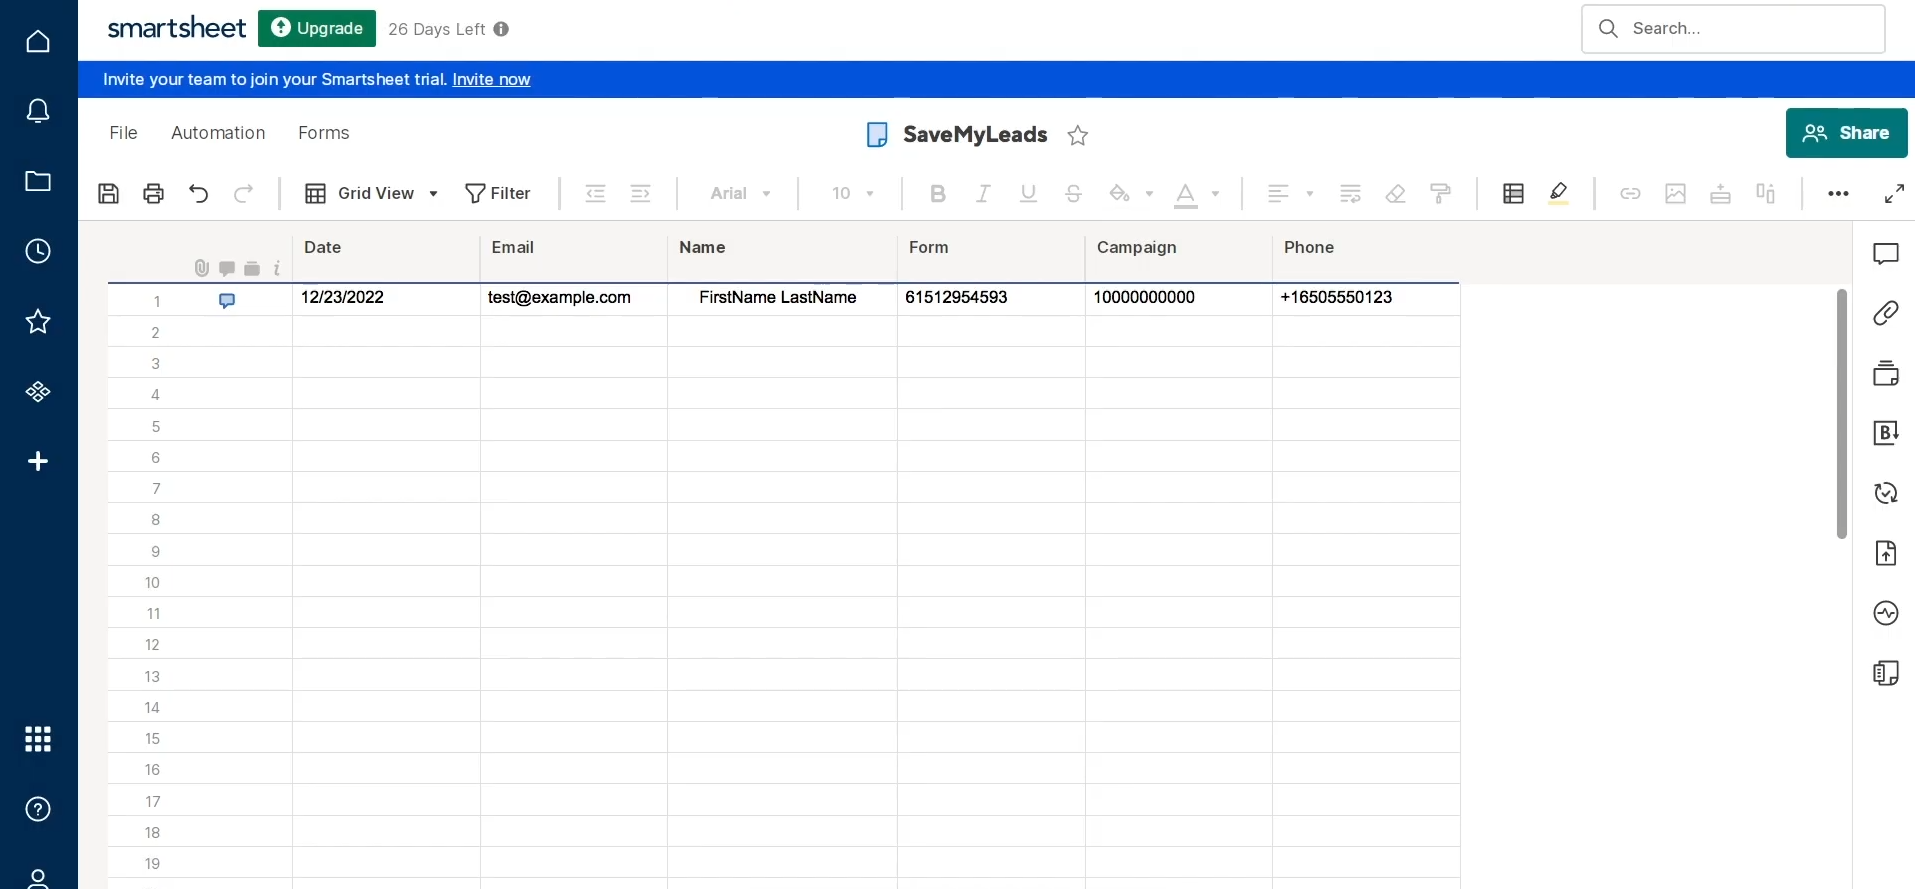The width and height of the screenshot is (1915, 889).
Task: Click the Clear formatting eraser icon
Action: coord(1395,193)
